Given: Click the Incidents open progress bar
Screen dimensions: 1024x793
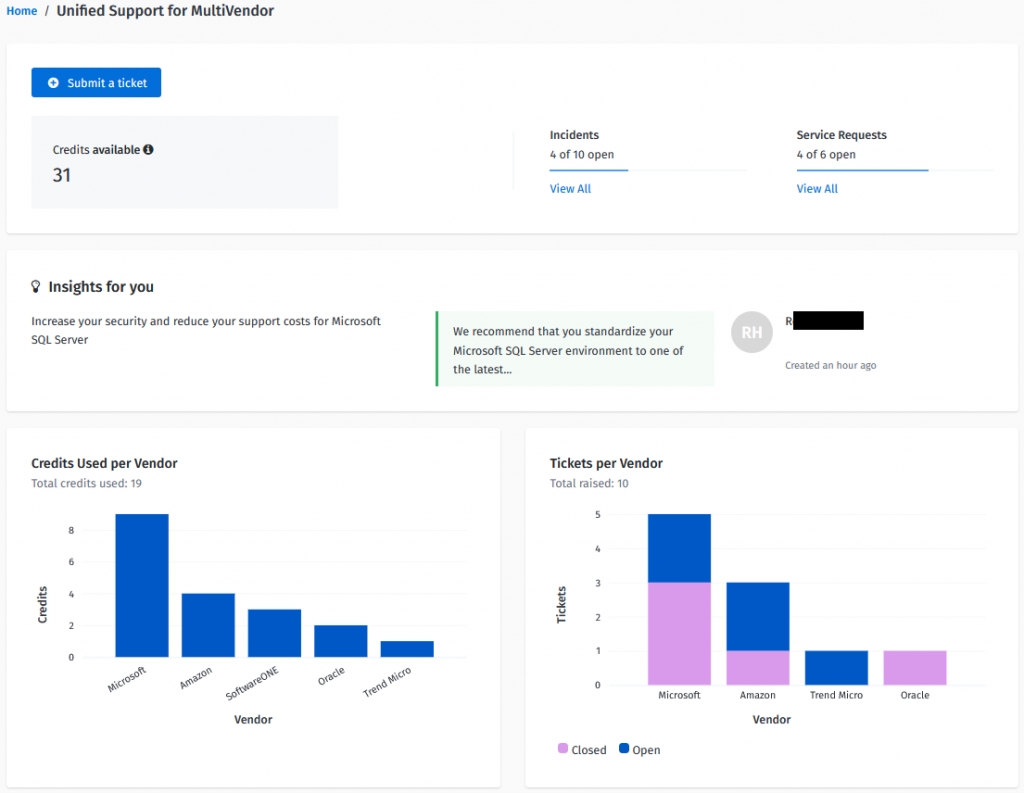Looking at the screenshot, I should [x=589, y=170].
